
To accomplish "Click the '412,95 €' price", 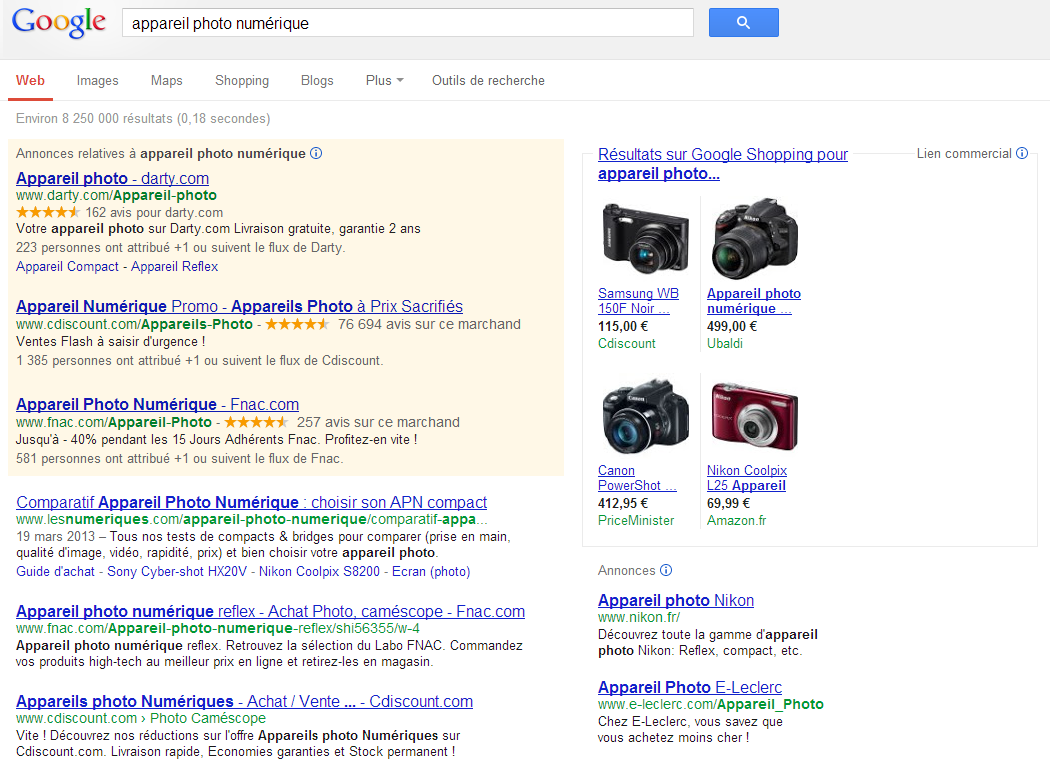I will pyautogui.click(x=623, y=503).
